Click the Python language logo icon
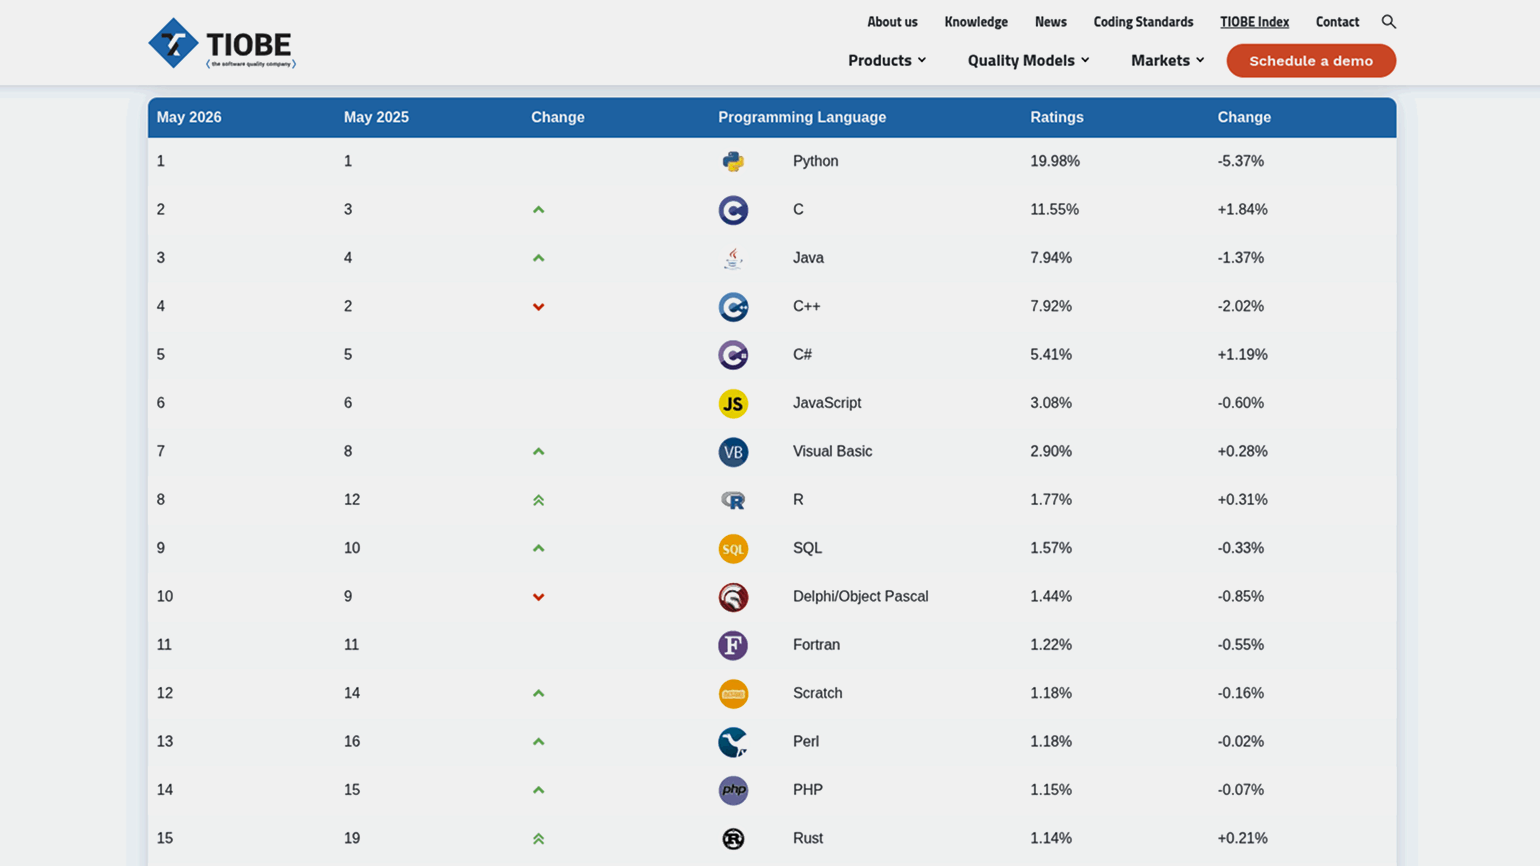Viewport: 1540px width, 866px height. (x=733, y=161)
